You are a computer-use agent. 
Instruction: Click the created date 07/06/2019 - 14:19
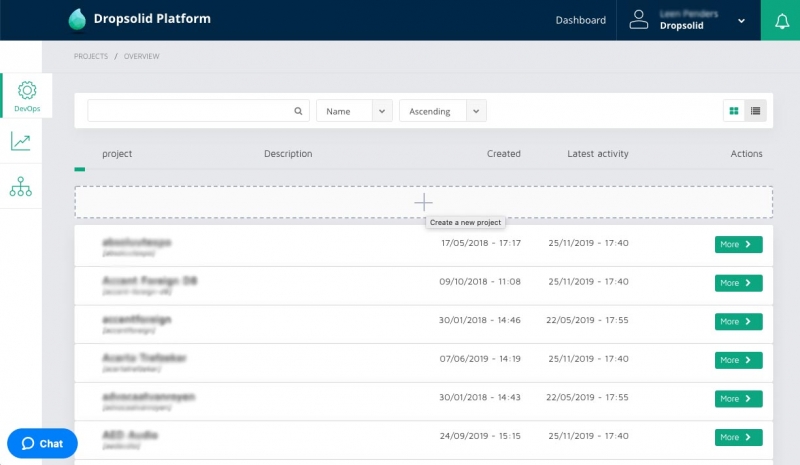coord(480,359)
